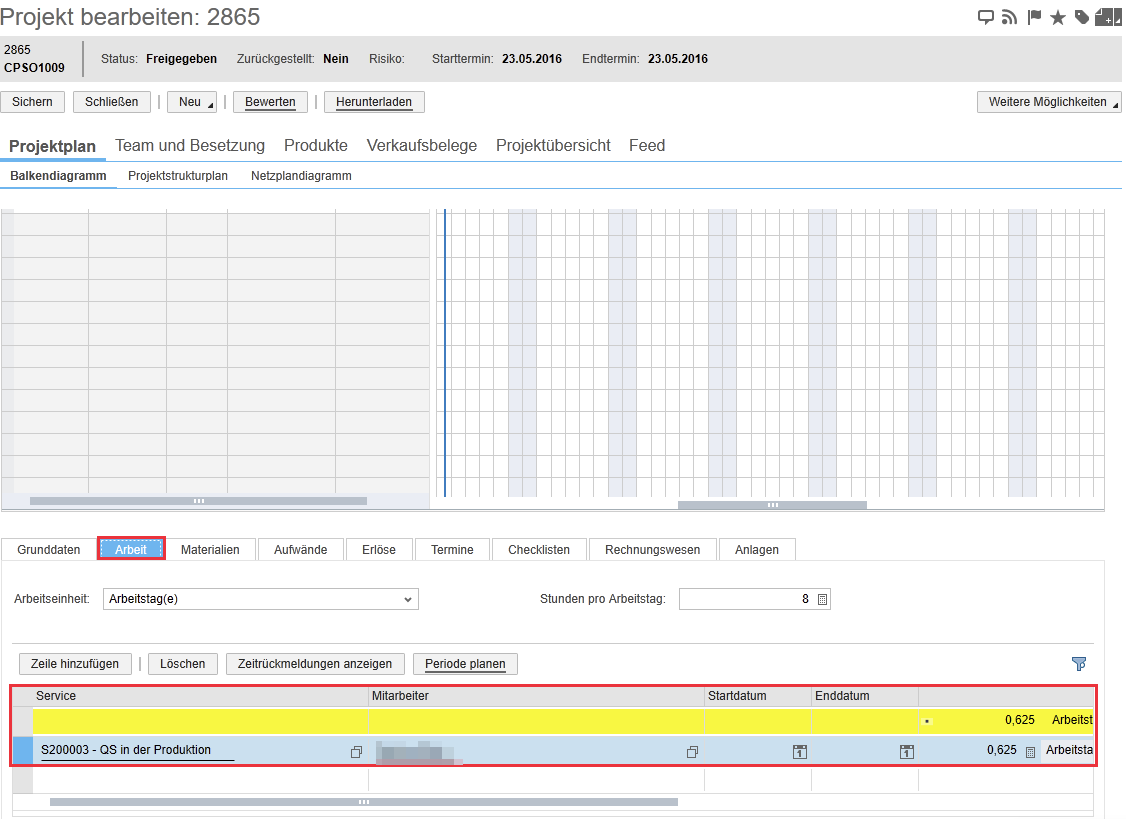Click 0,625 value in yellow summary row
The width and height of the screenshot is (1126, 819).
1020,720
